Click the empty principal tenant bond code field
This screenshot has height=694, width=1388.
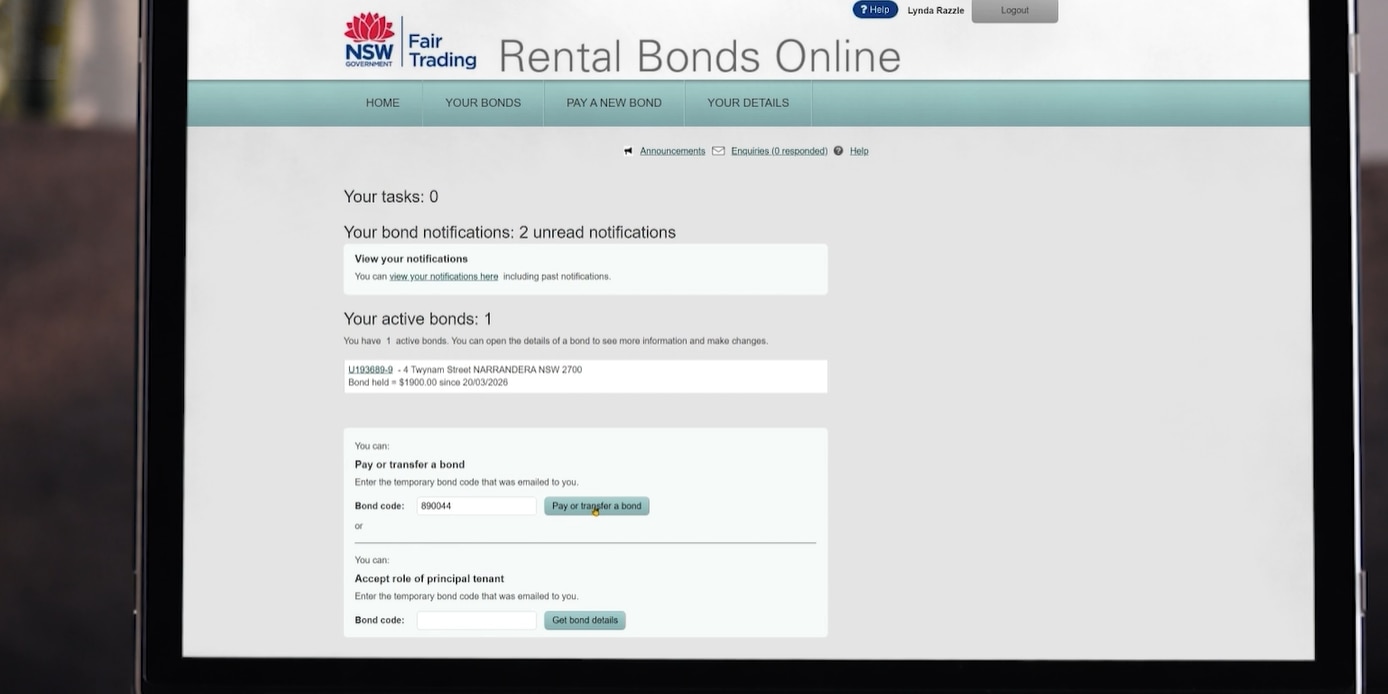click(476, 620)
